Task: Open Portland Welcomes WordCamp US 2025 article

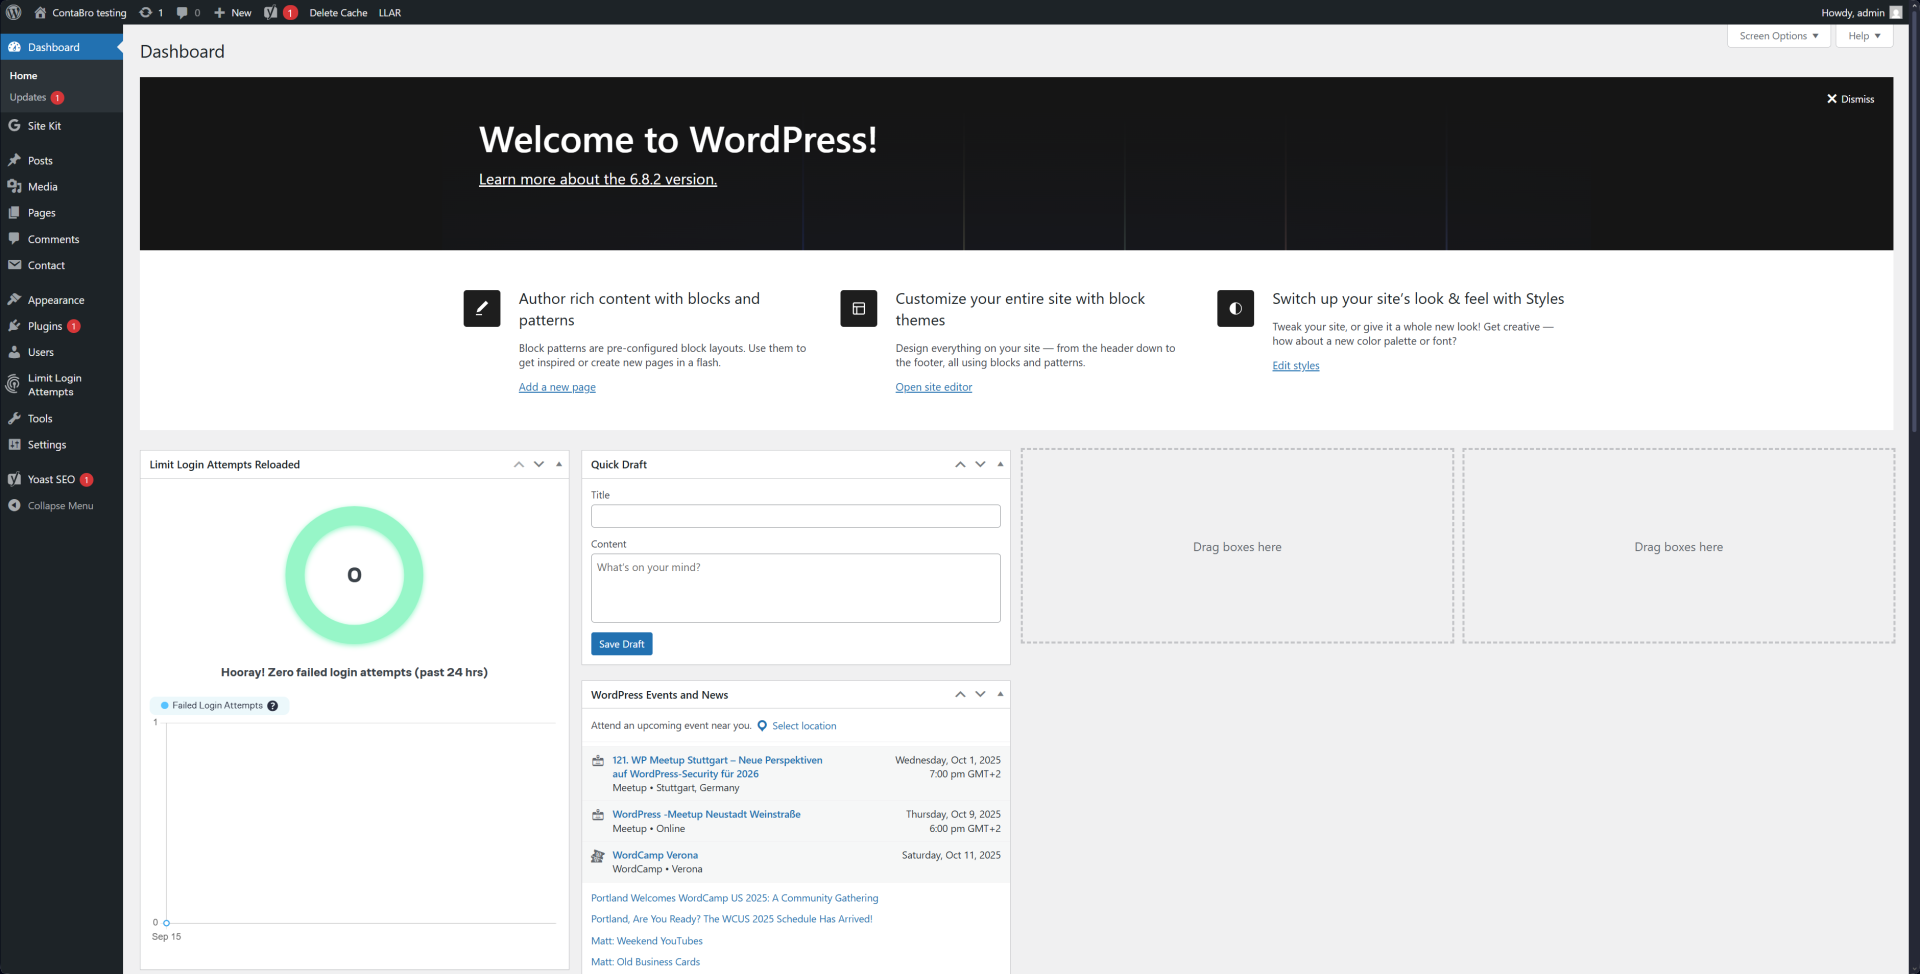Action: 735,898
